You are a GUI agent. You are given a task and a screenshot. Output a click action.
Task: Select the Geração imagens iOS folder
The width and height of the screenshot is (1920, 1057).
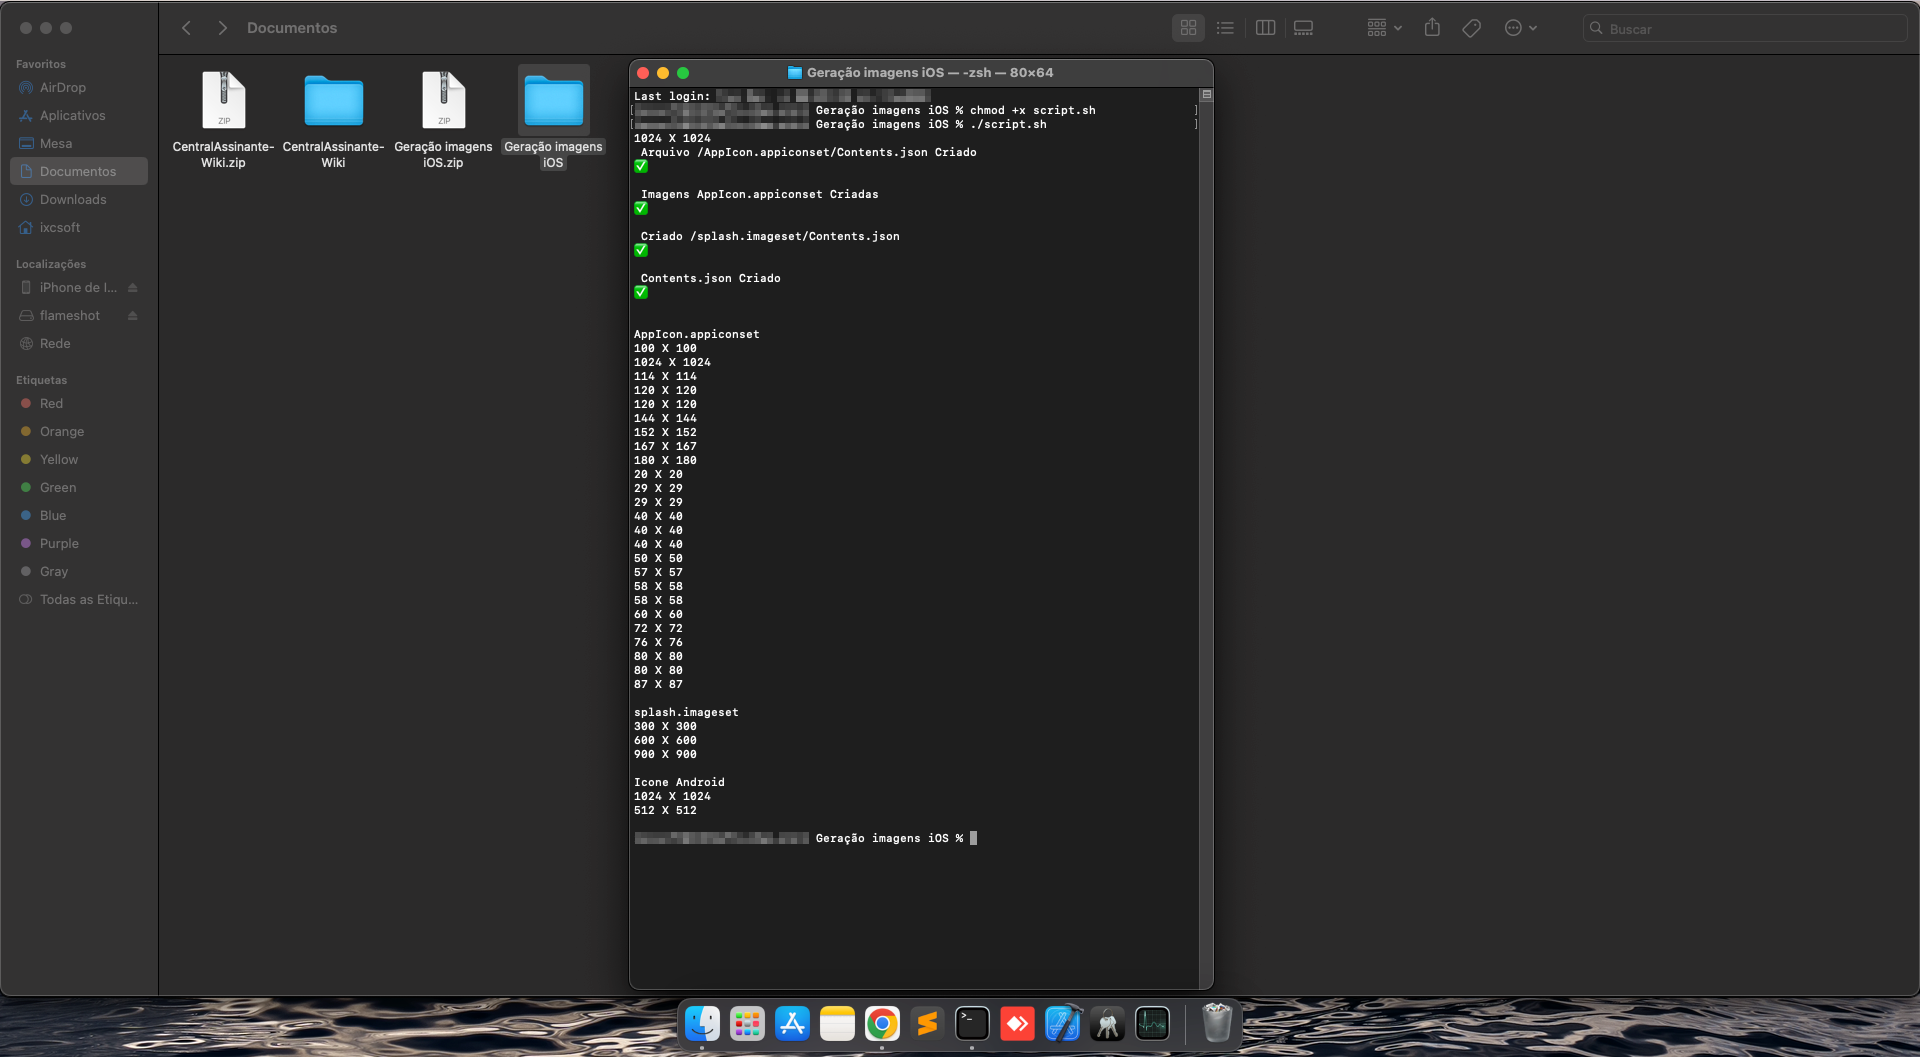553,119
